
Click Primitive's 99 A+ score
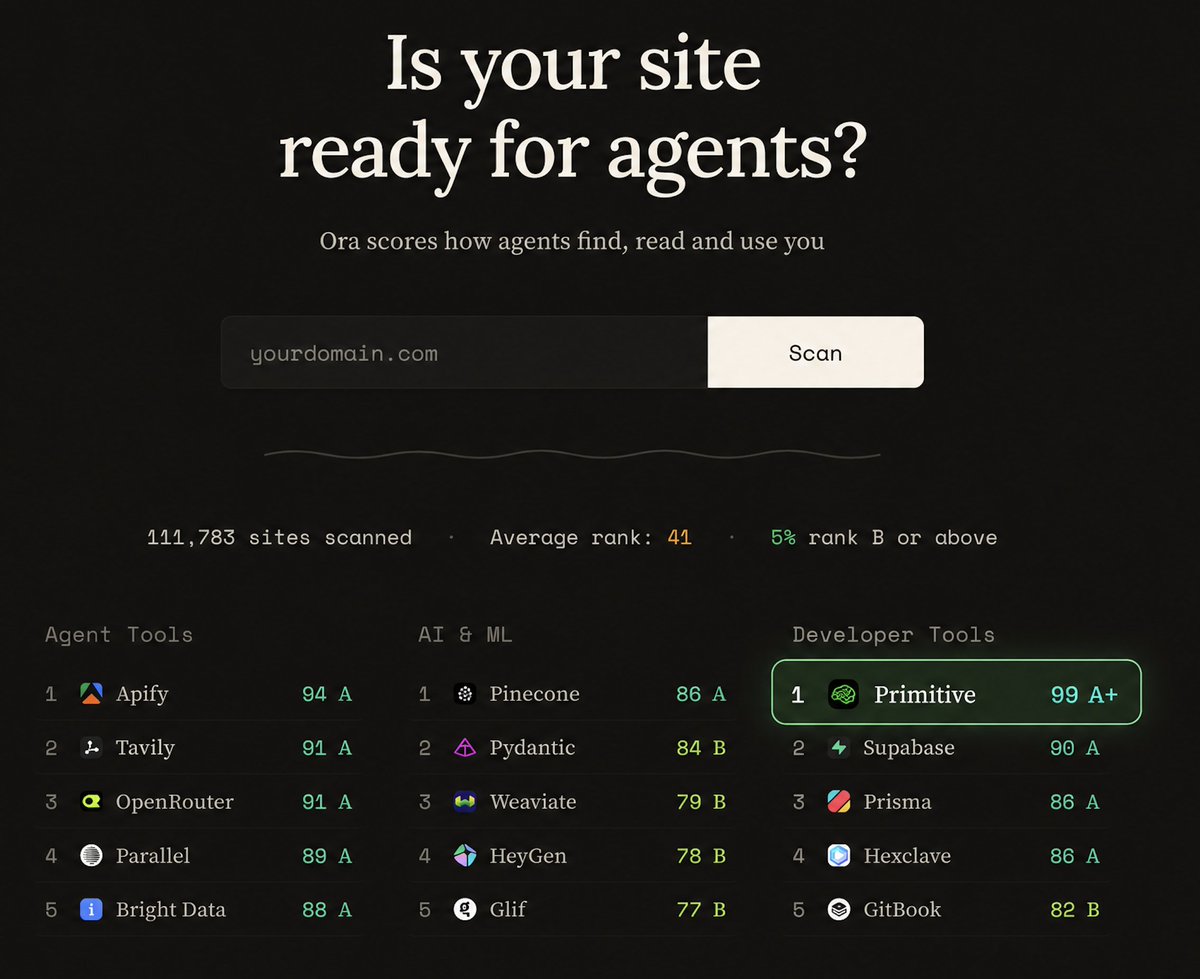point(1084,694)
